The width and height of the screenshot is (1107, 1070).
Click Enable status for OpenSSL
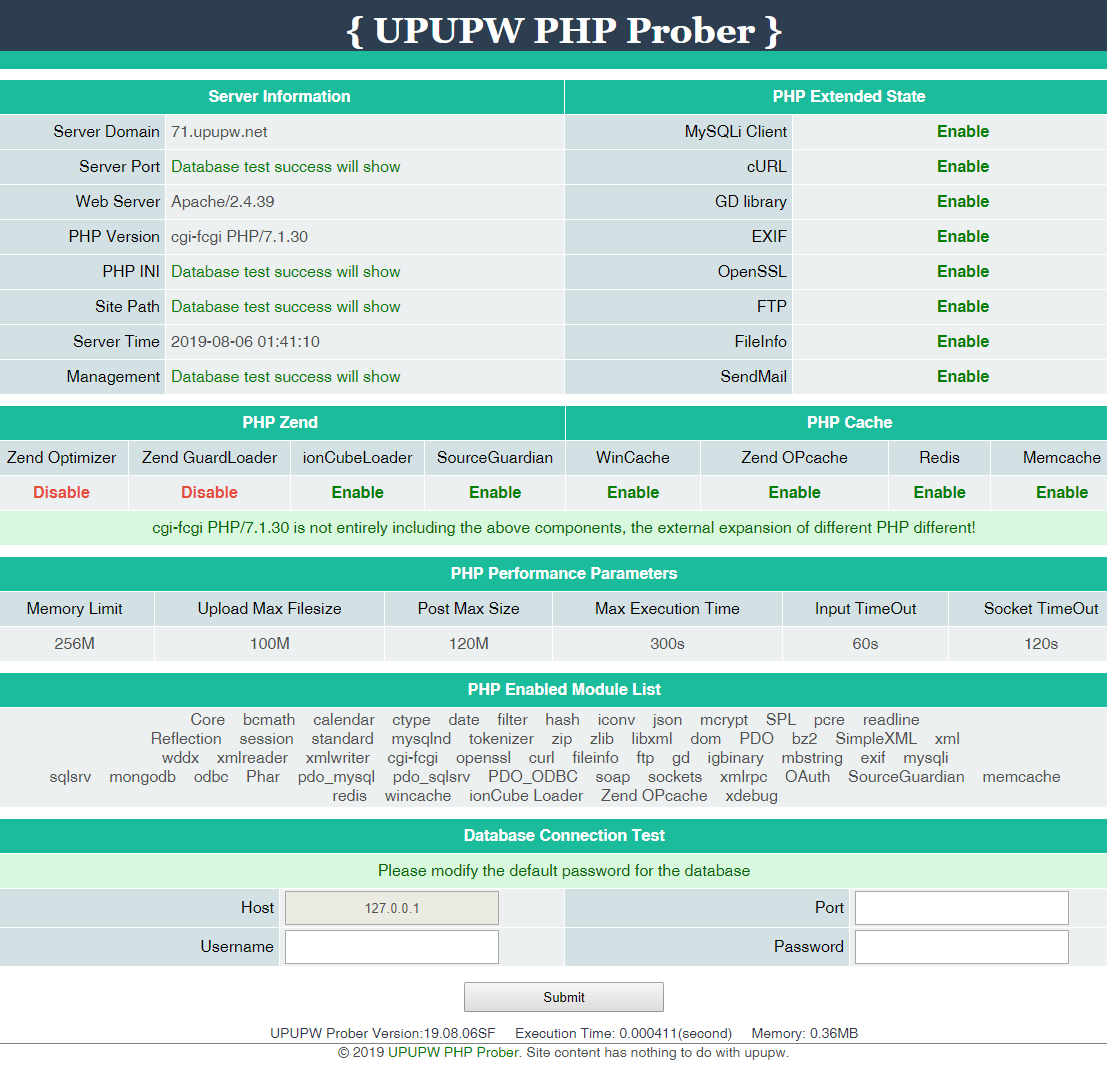[962, 272]
